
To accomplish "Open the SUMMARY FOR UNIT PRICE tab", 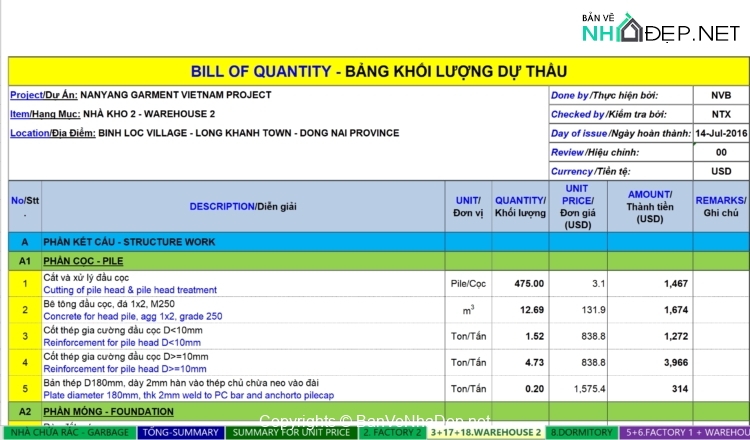I will pos(291,433).
